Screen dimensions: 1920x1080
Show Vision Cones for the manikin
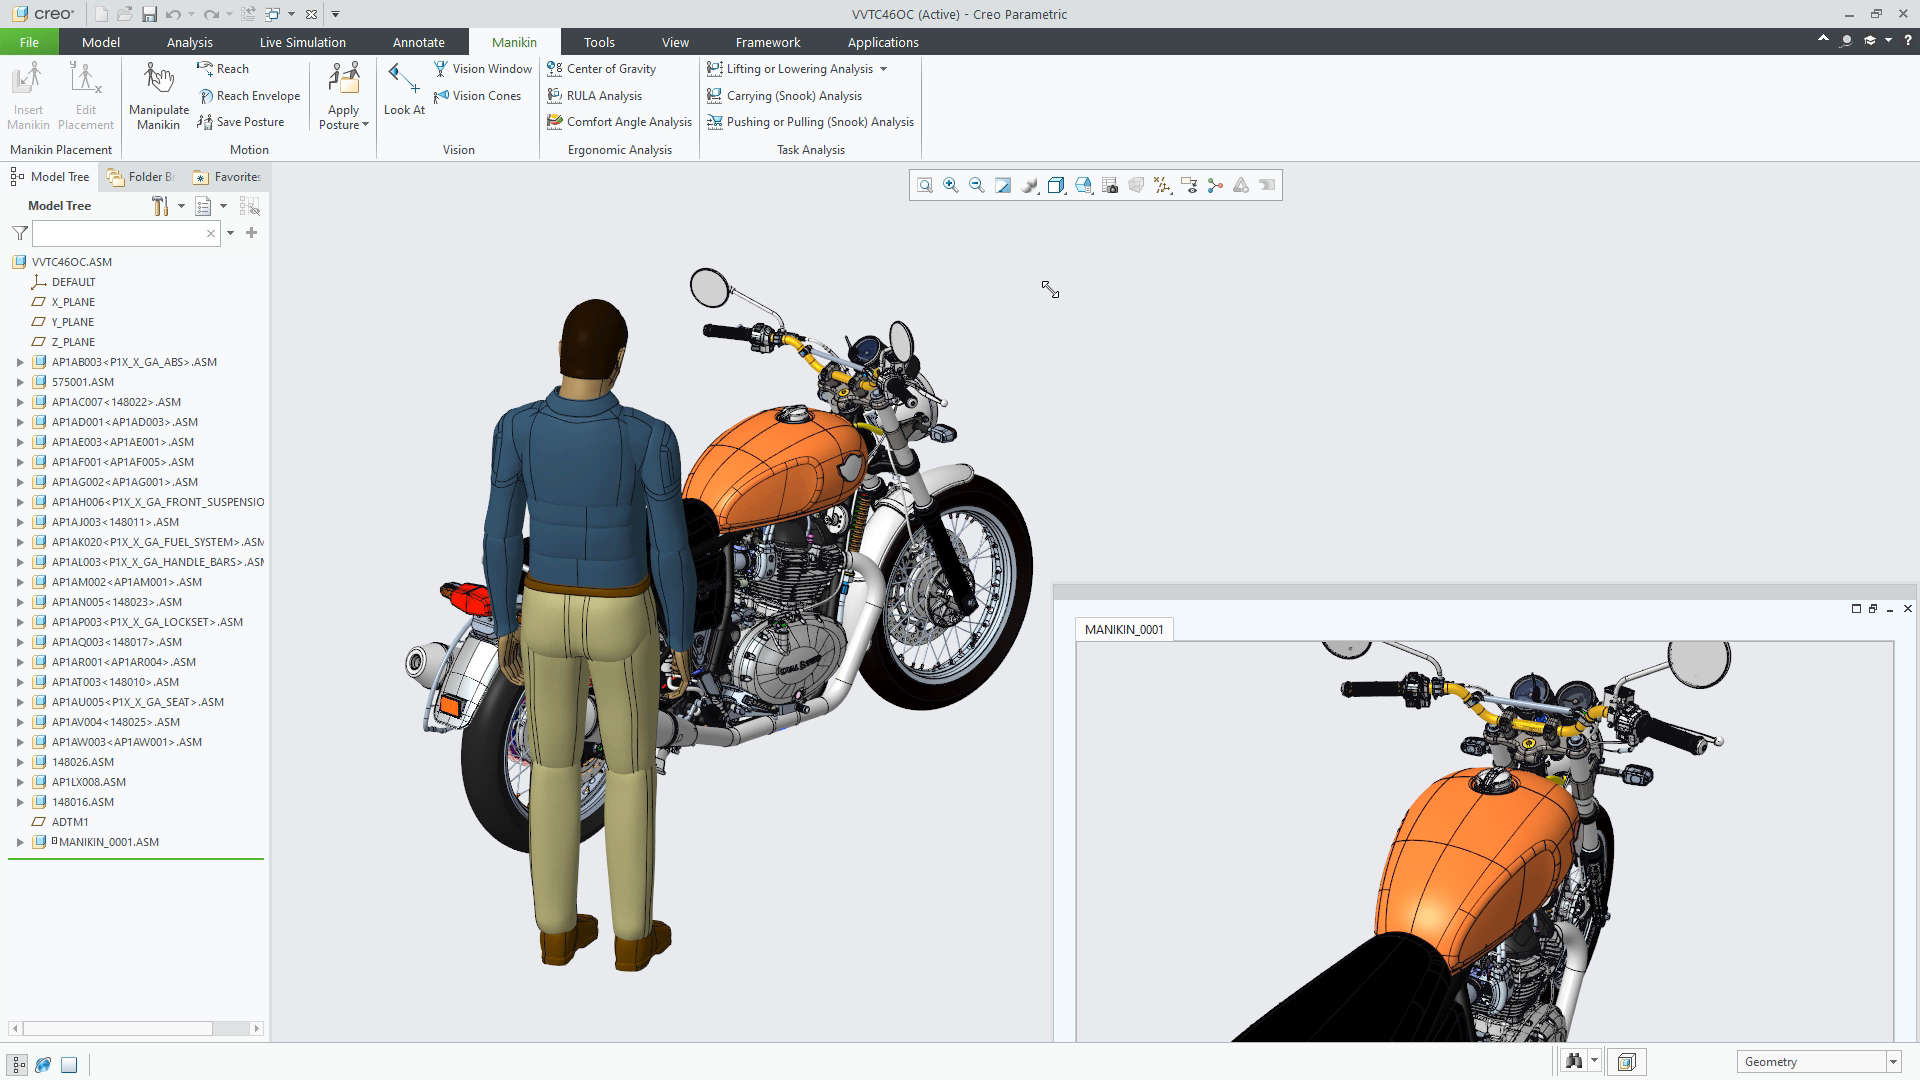pos(477,96)
